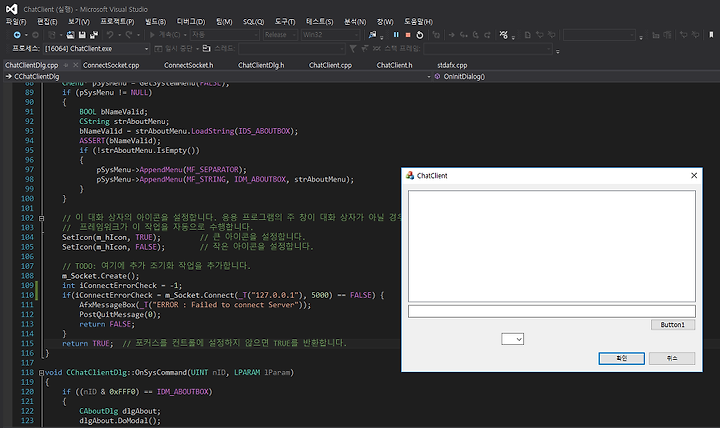Screen dimensions: 720x428
Task: Click the Show Next Statement arrow icon
Action: pyautogui.click(x=451, y=35)
